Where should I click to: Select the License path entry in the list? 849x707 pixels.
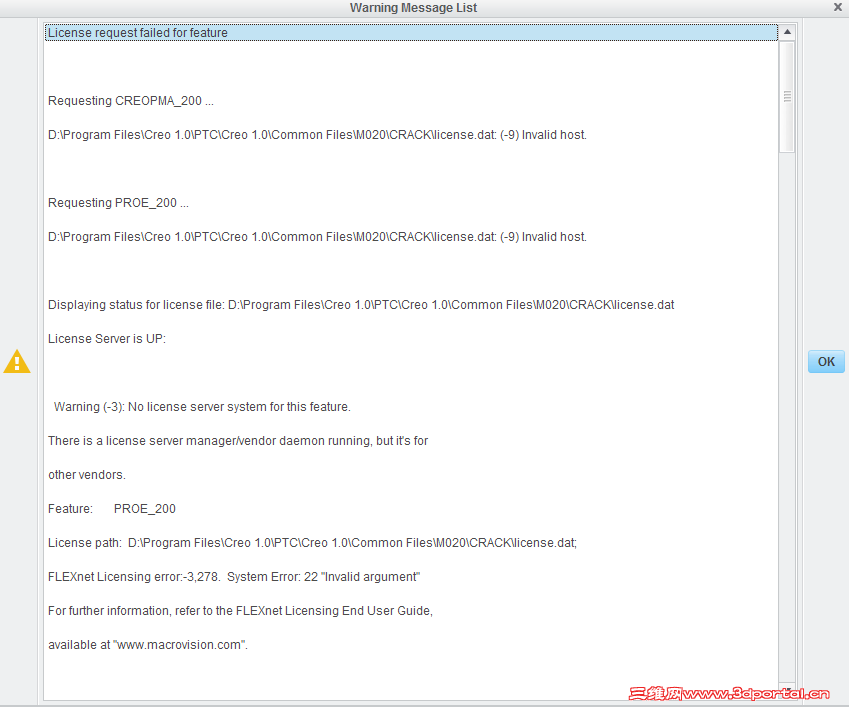(x=313, y=542)
